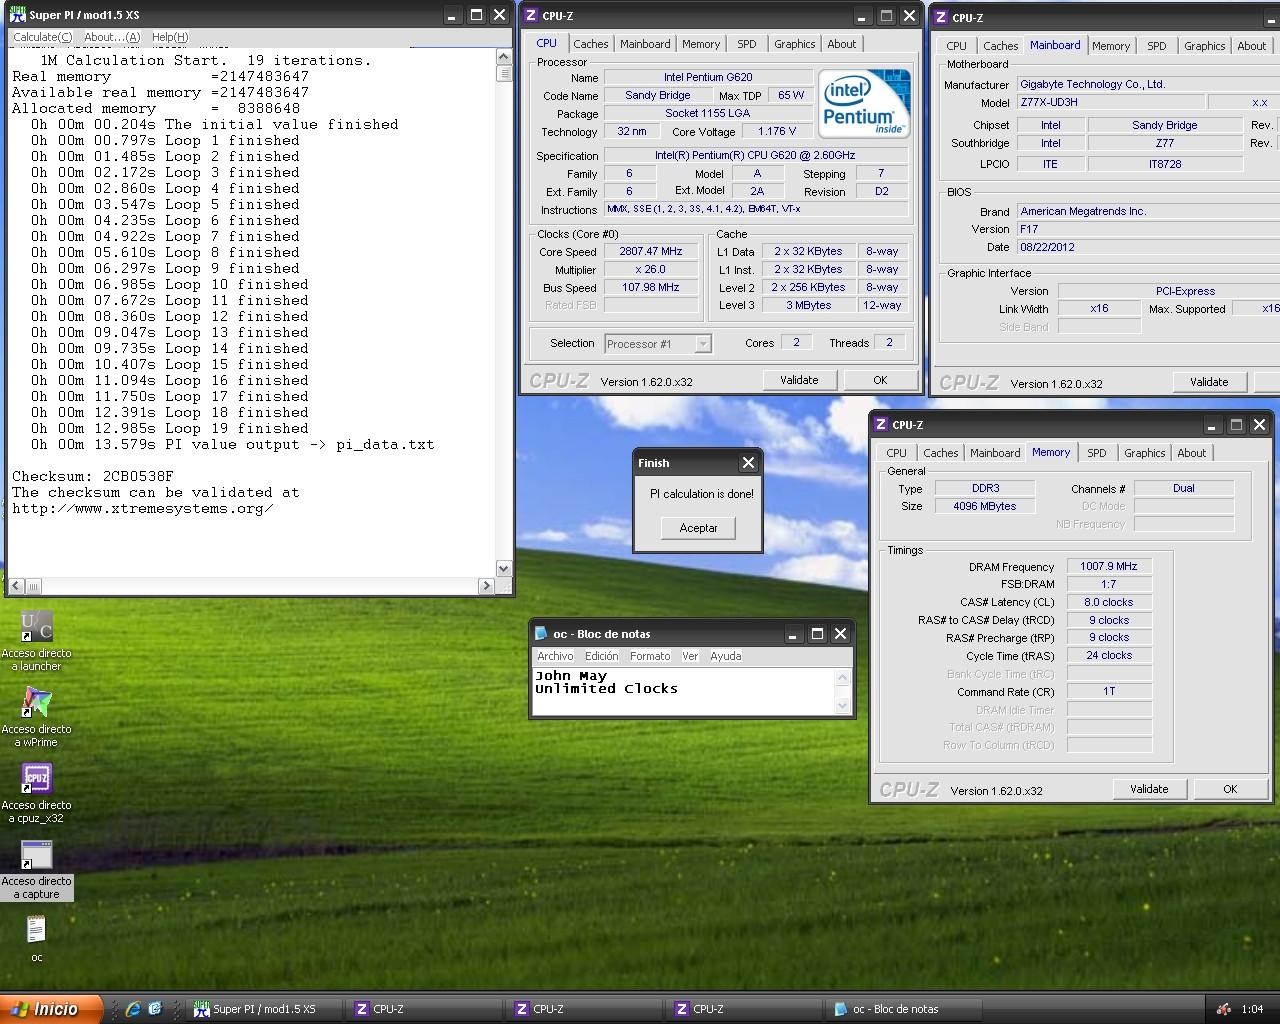Click the DRAM Frequency value 1007.9 MHz

coord(1109,566)
